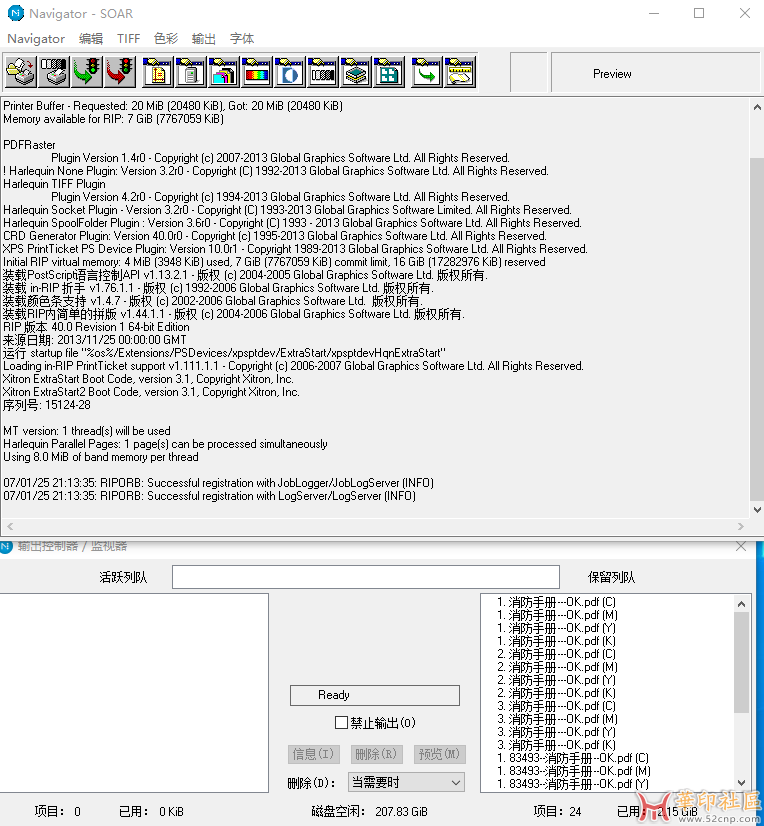
Task: Click the Preview button
Action: coord(612,74)
